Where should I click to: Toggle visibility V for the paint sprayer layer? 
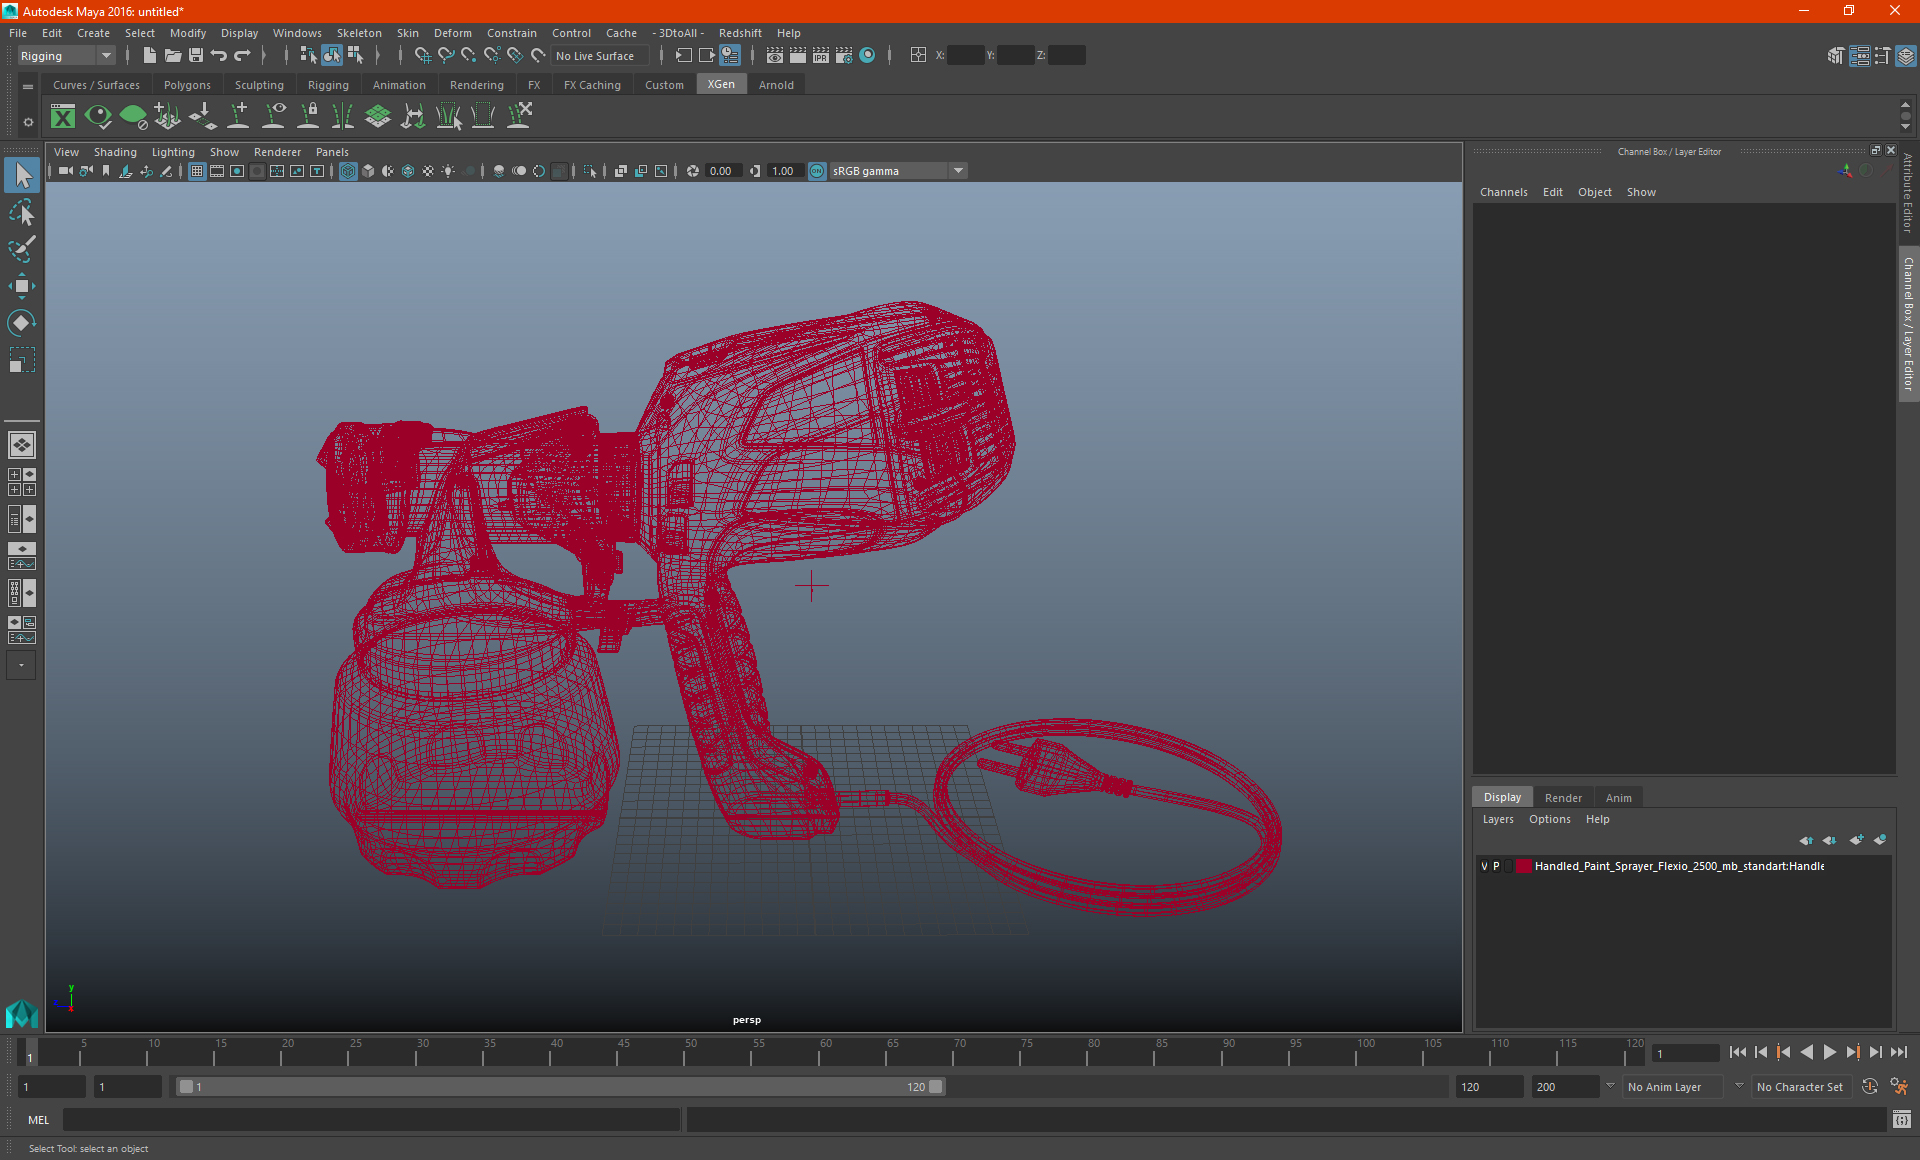[x=1484, y=865]
